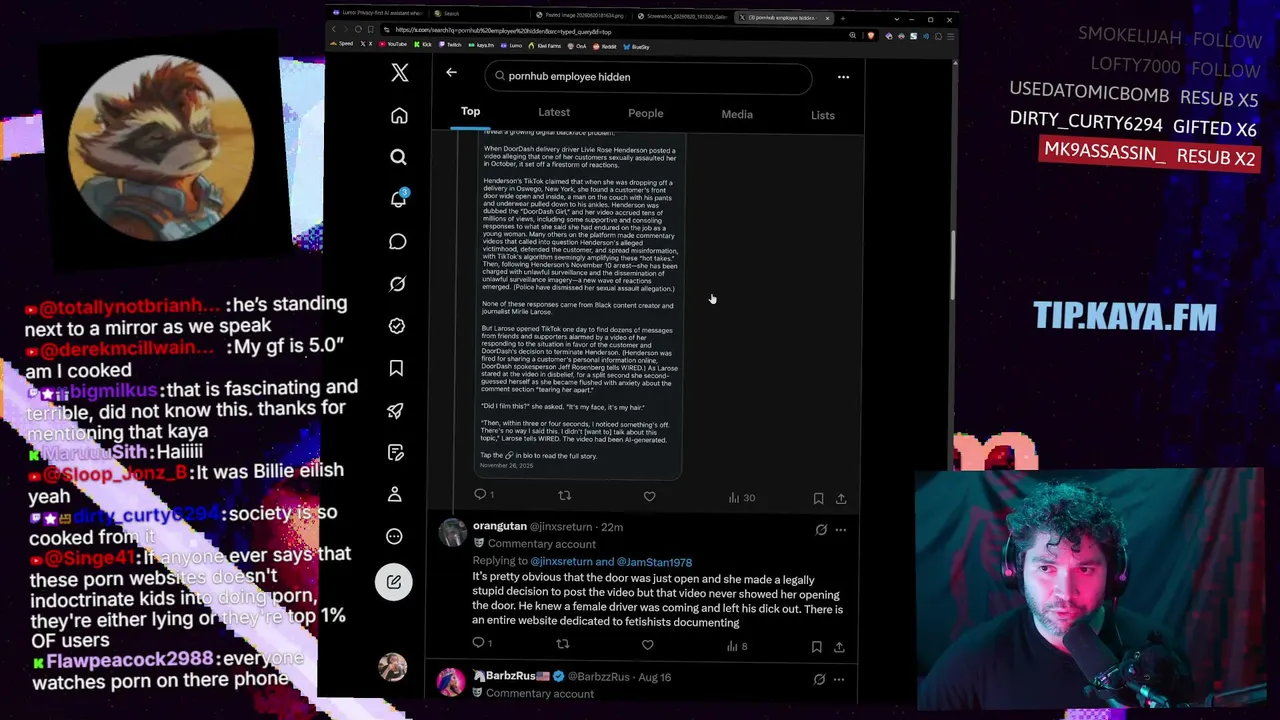Open the @JamStan1978 mention link
Screen dimensions: 1280x720
[x=654, y=562]
